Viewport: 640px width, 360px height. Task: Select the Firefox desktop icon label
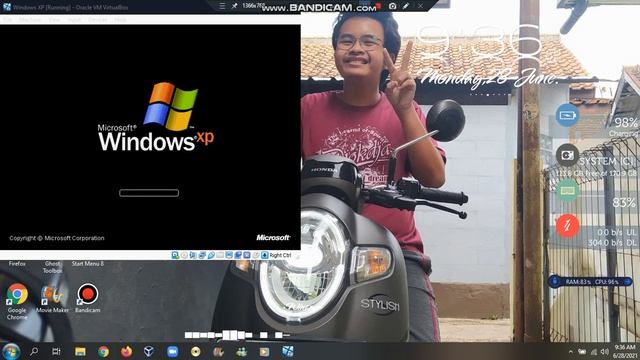tap(17, 264)
